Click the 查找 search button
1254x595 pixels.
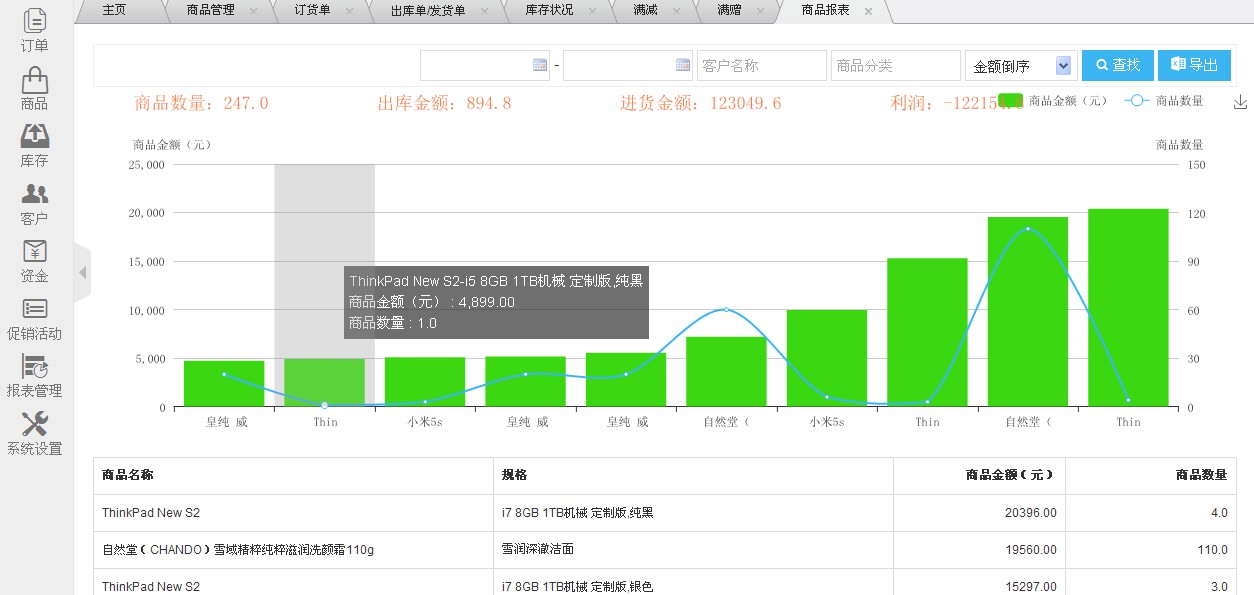coord(1117,65)
